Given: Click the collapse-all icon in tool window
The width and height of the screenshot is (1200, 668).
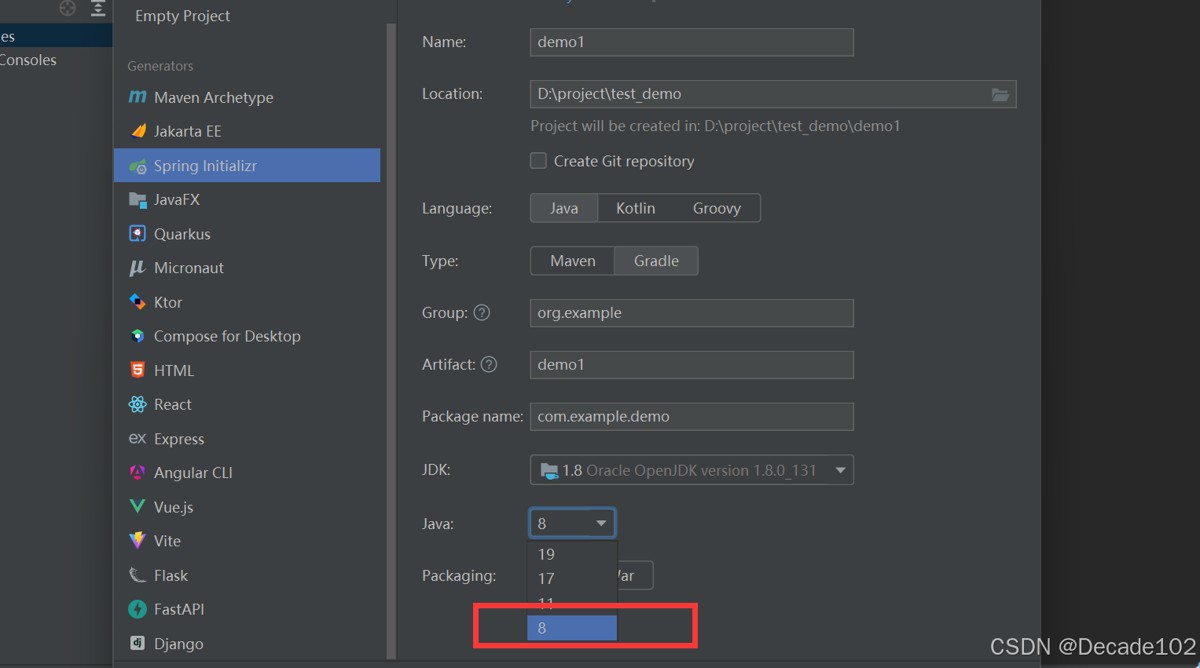Looking at the screenshot, I should point(98,9).
